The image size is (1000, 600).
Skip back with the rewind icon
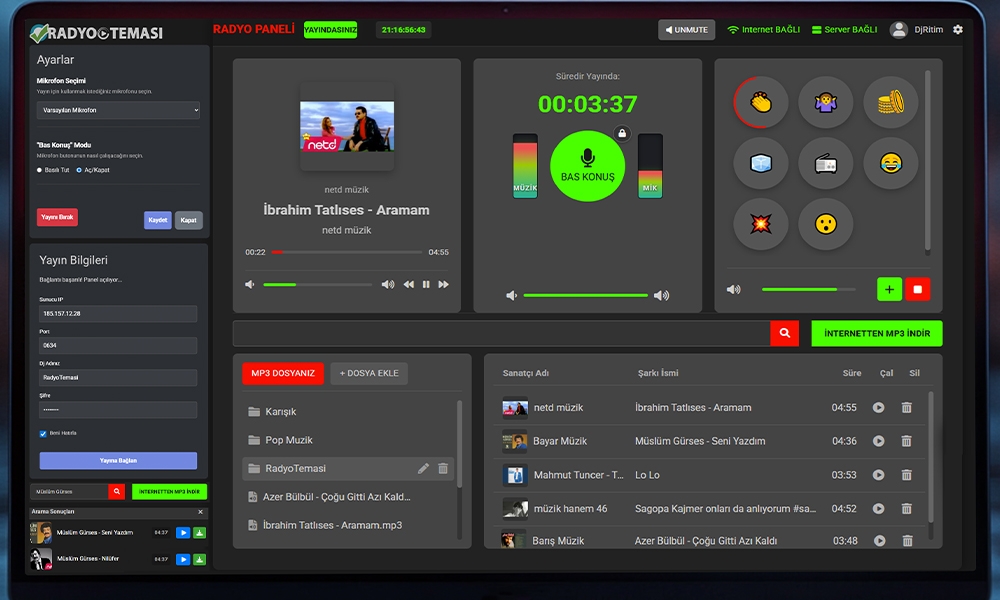(408, 284)
